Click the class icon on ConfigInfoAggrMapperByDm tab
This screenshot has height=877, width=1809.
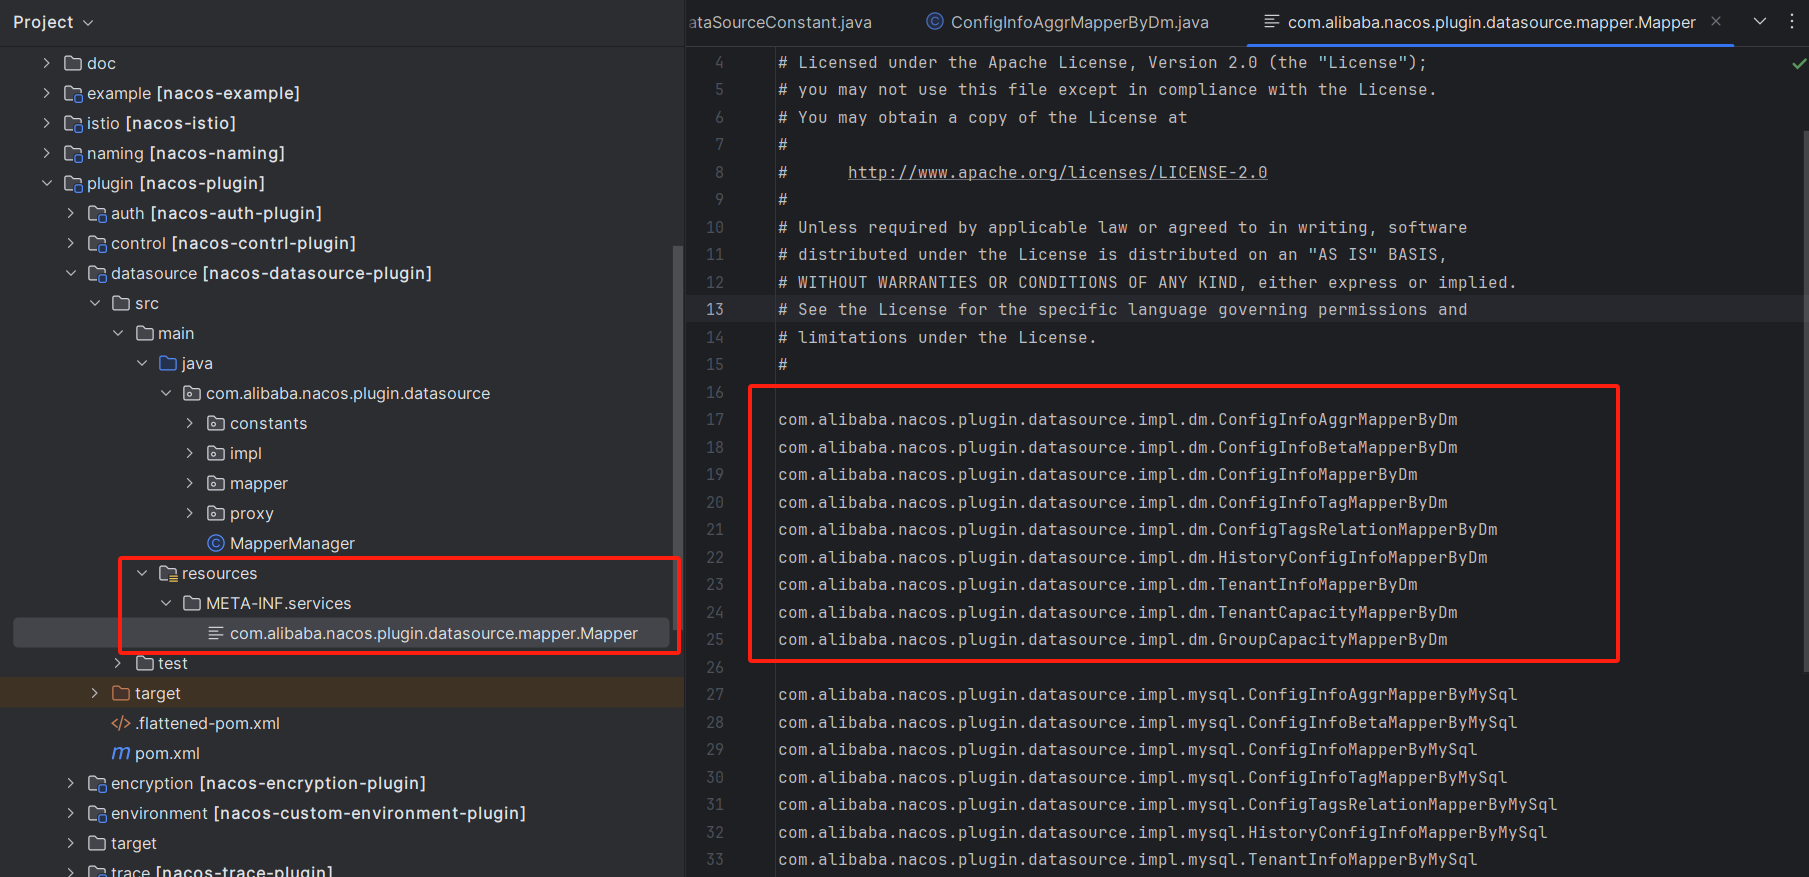pos(935,21)
